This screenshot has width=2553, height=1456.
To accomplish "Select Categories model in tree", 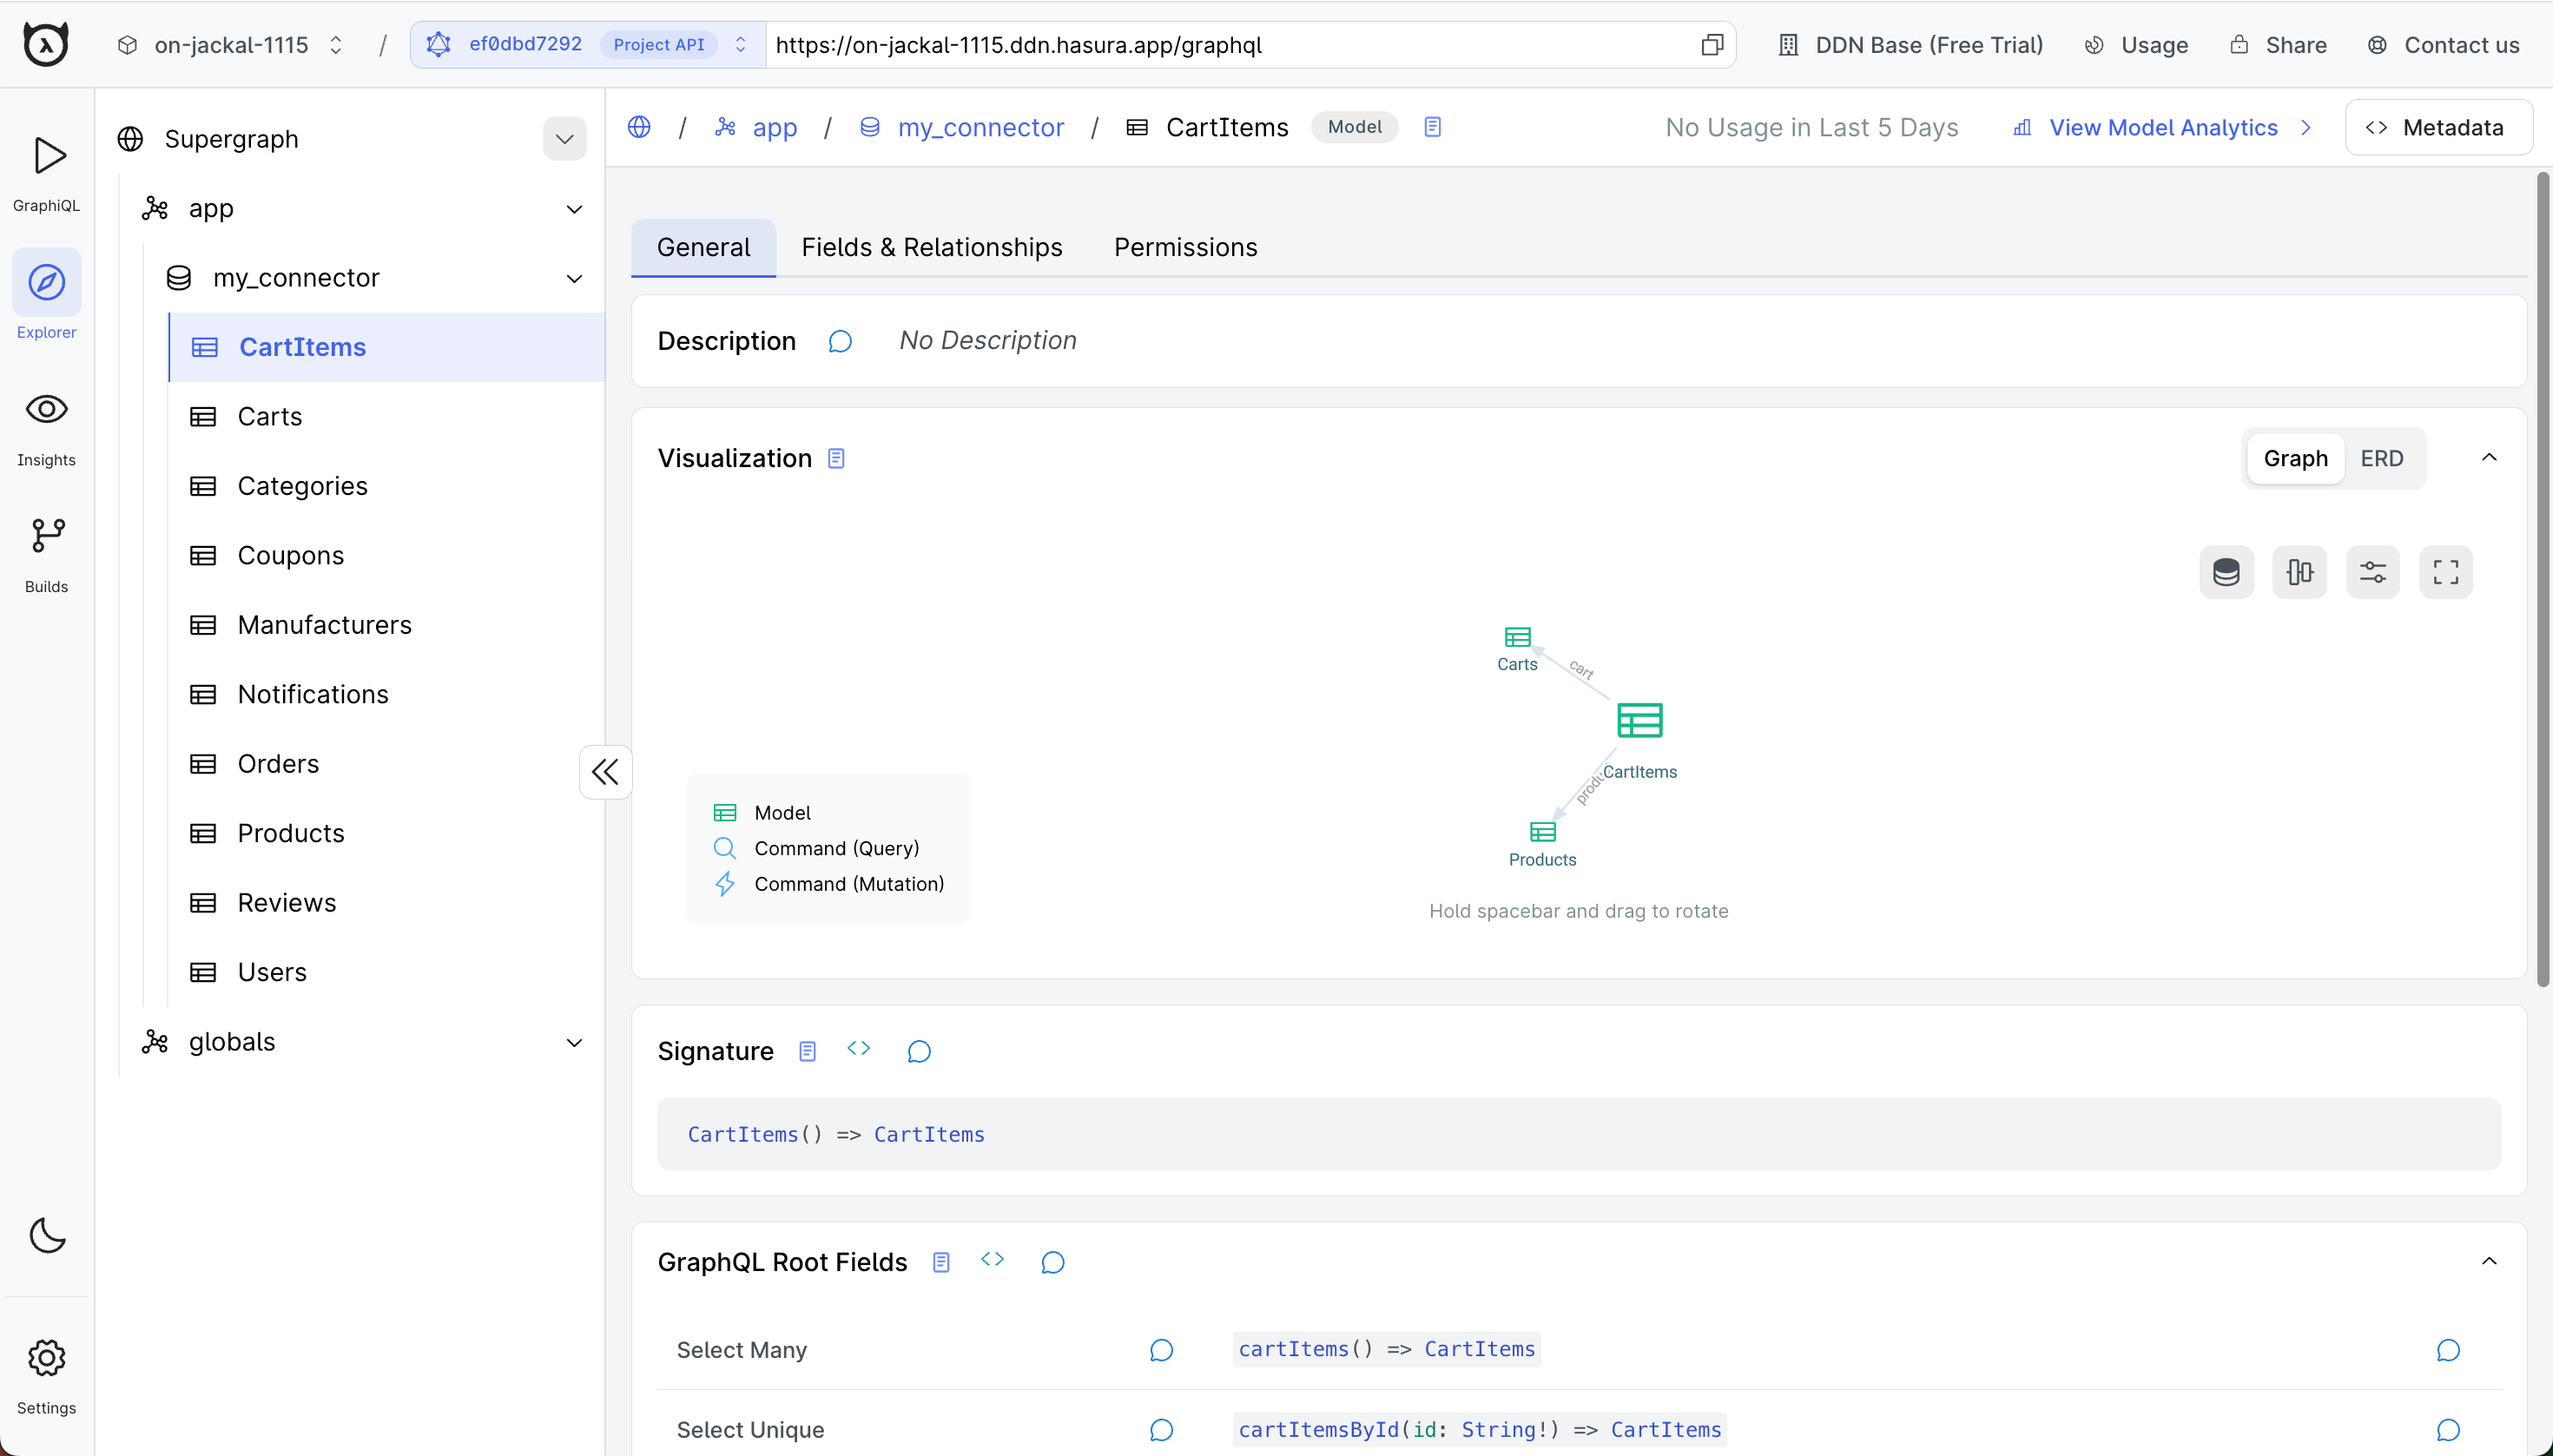I will click(387, 486).
